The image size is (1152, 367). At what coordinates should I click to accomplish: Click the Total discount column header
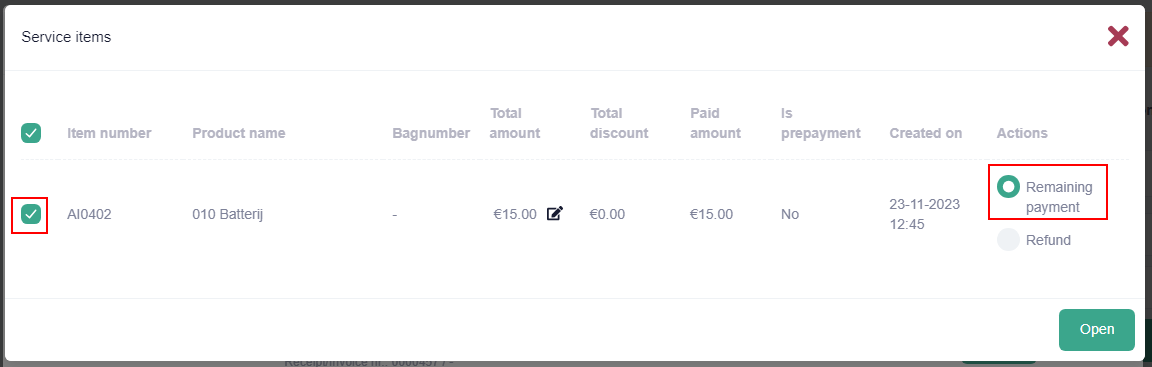619,123
